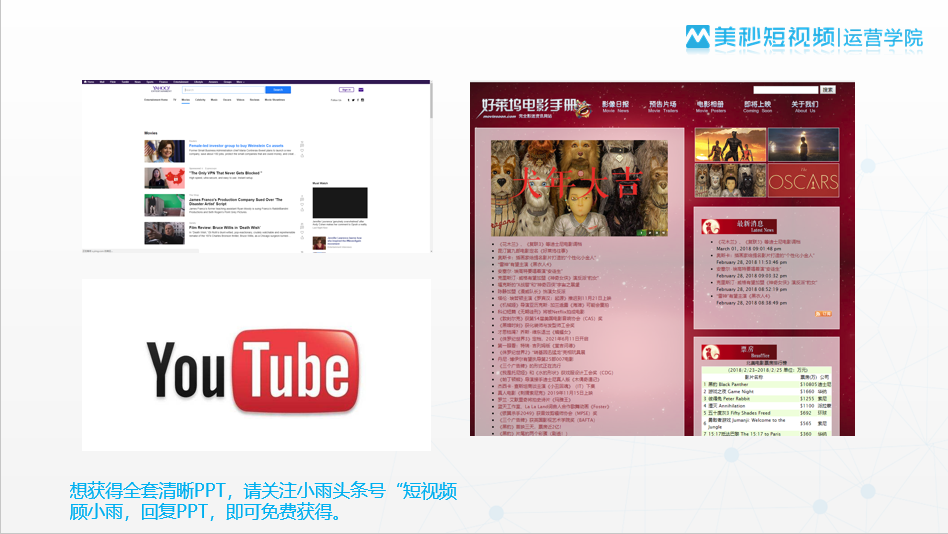Click the Boxoffice section header badge
The height and width of the screenshot is (534, 948).
pos(739,352)
